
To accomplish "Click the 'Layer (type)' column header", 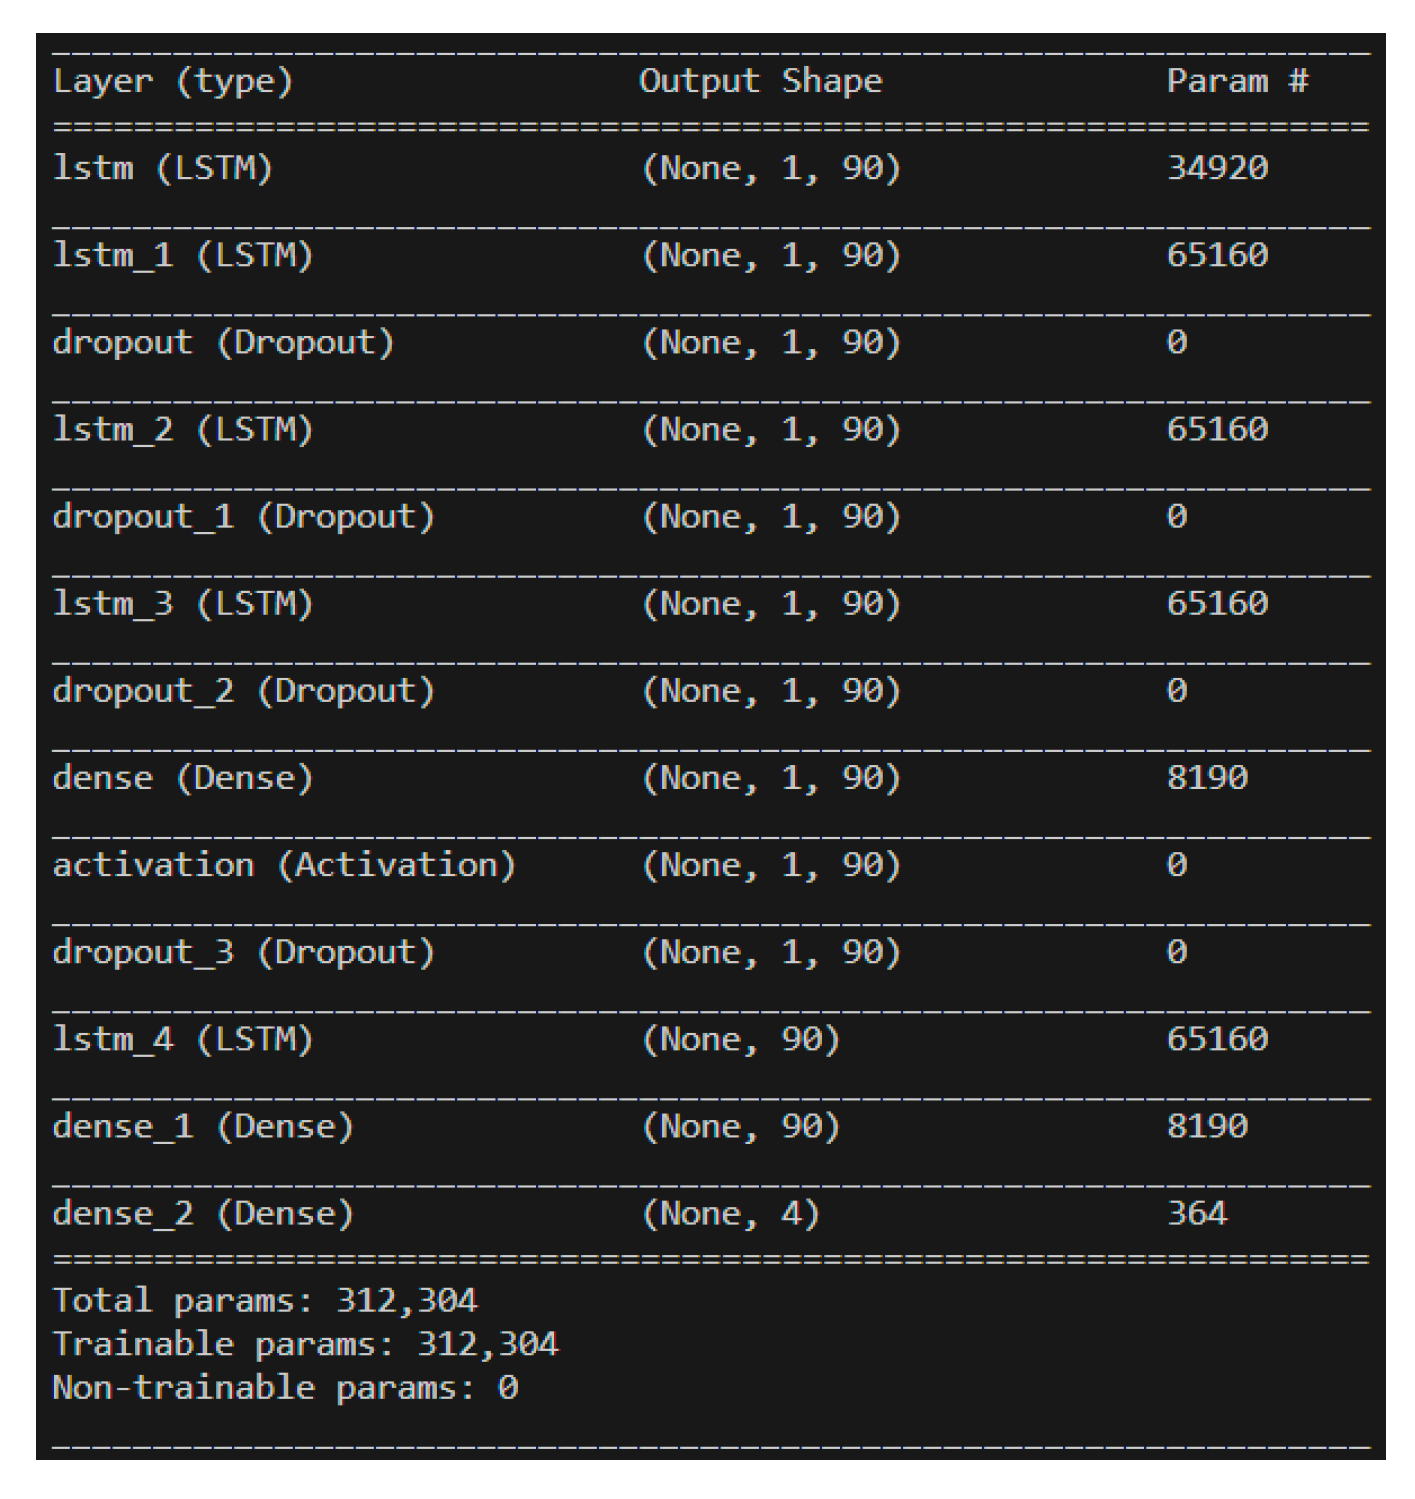I will 172,81.
